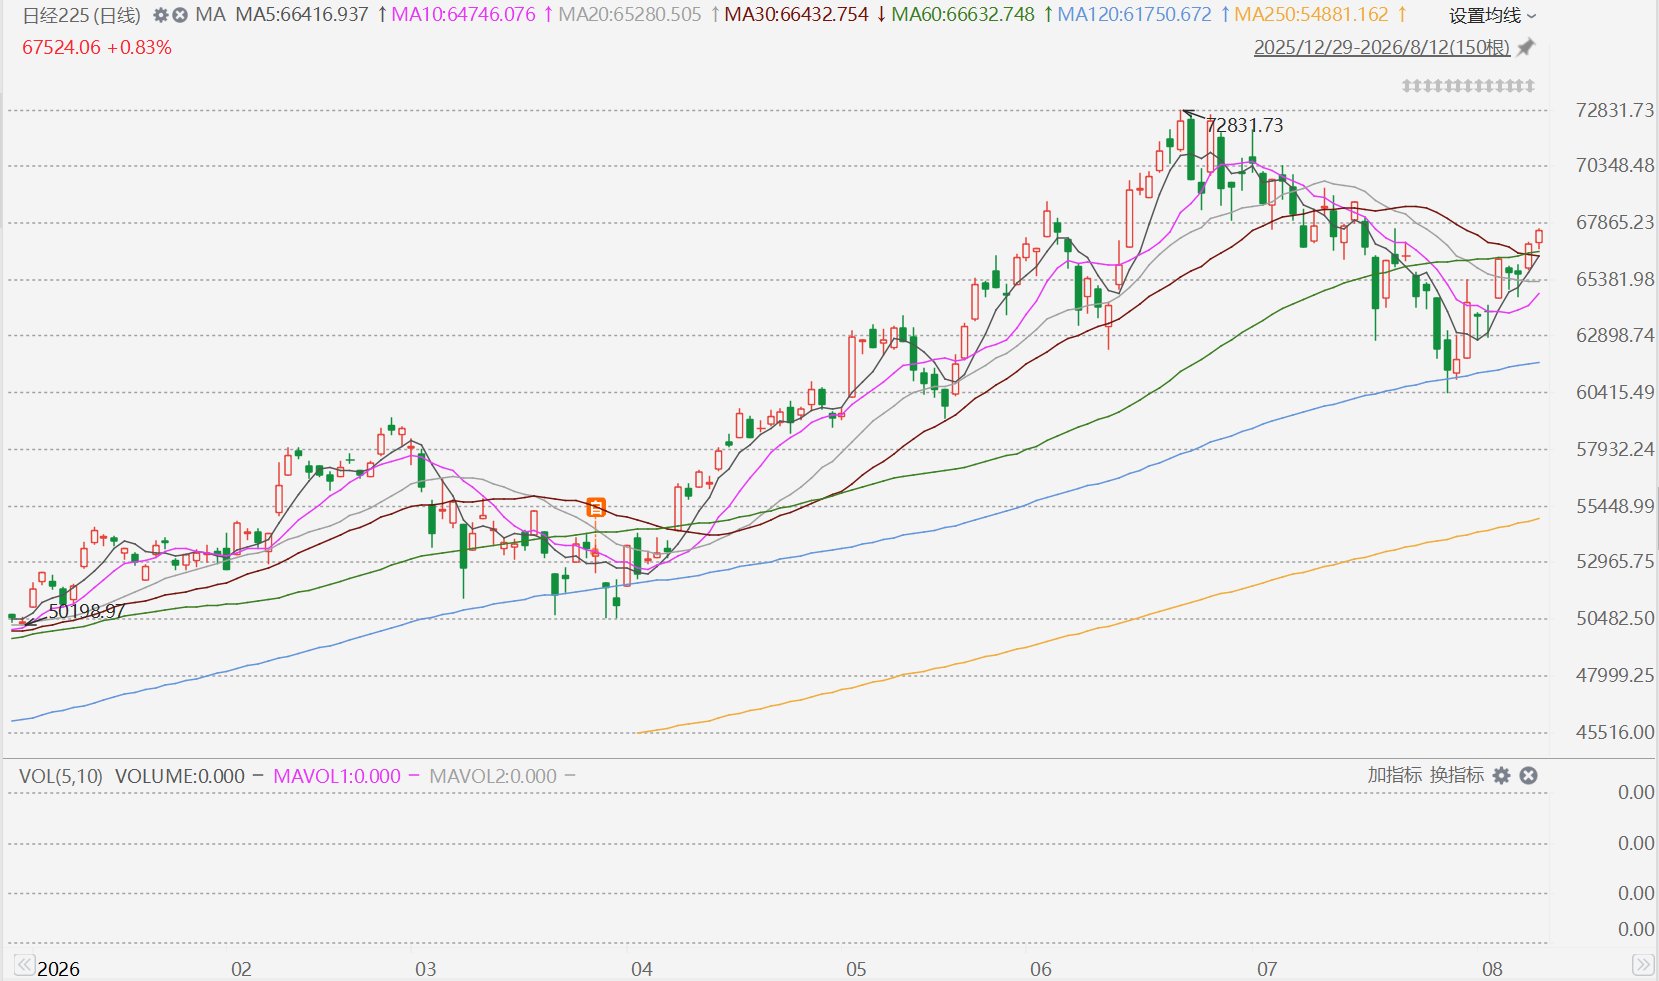Click the 日经225 (日线) chart title
This screenshot has height=981, width=1659.
[x=81, y=16]
